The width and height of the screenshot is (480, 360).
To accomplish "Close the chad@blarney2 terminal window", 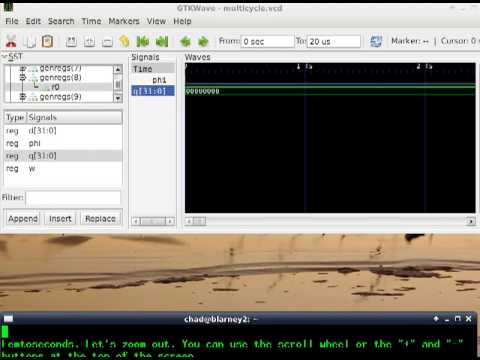I will coord(469,319).
